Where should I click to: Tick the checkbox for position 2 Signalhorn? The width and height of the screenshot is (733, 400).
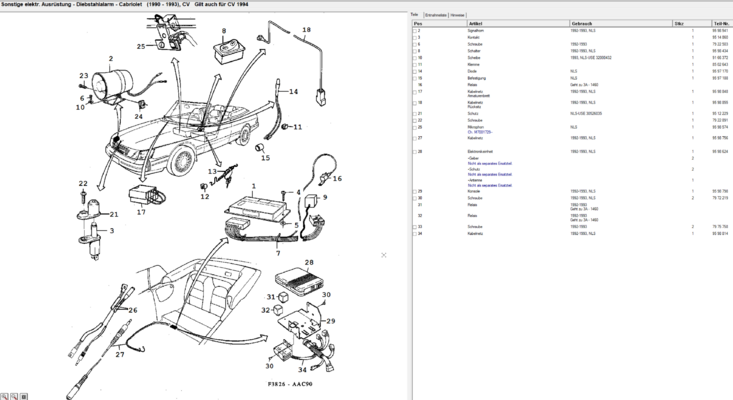(415, 31)
